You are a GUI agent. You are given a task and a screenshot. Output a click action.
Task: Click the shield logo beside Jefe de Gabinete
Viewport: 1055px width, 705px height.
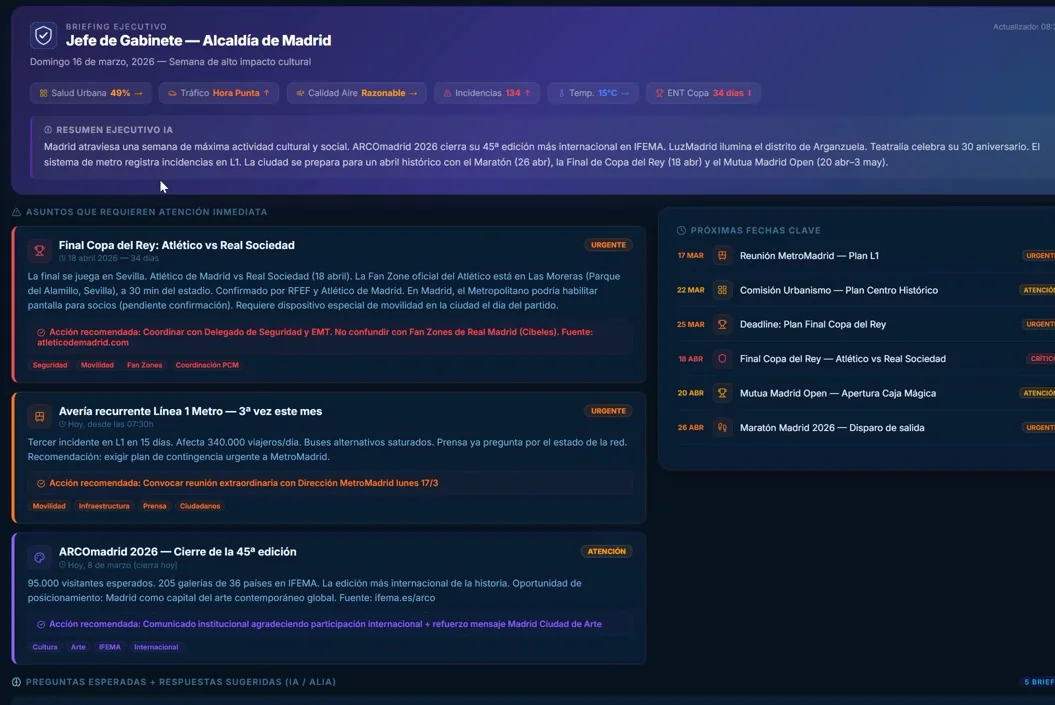click(43, 36)
